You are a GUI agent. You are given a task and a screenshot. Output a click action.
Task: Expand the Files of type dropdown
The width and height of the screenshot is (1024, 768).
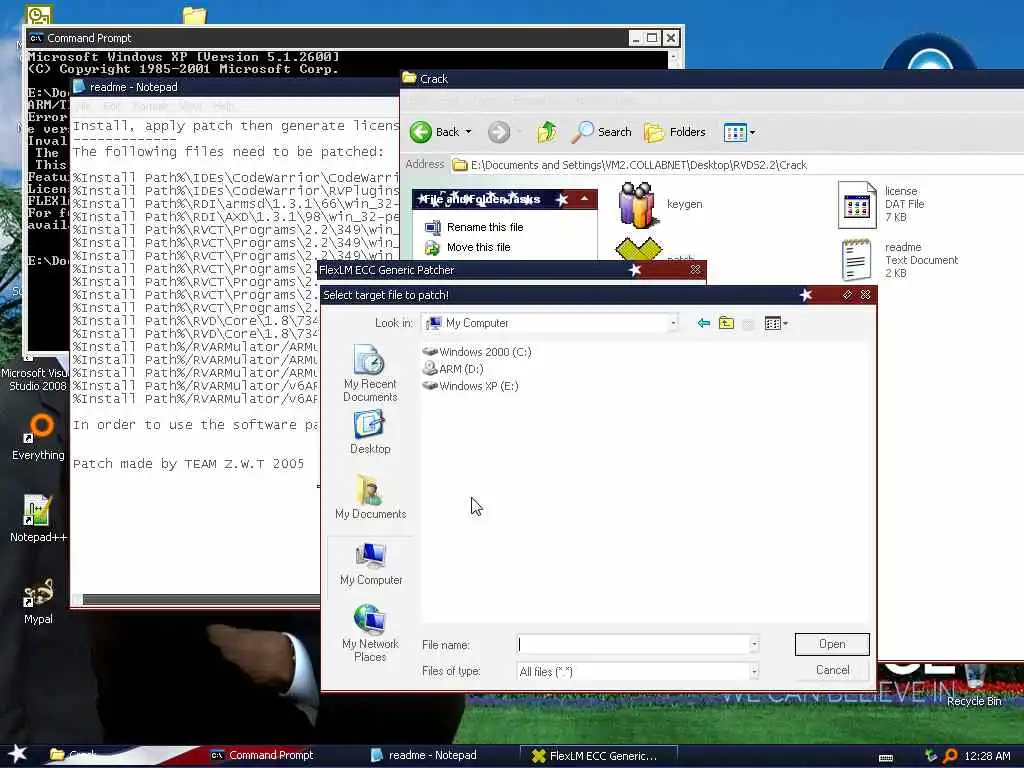click(754, 671)
